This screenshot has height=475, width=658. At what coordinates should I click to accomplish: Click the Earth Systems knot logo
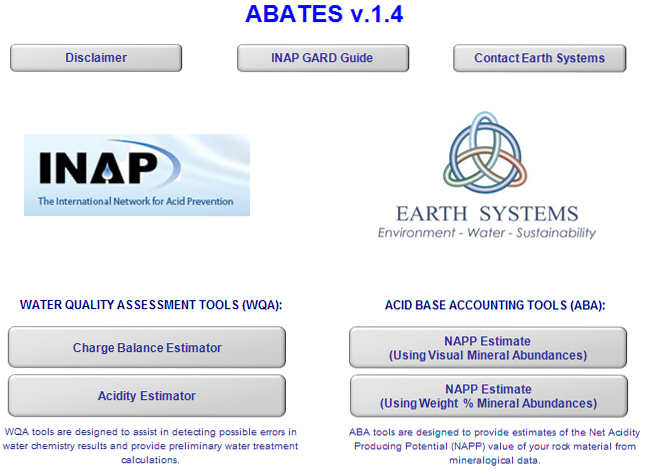tap(485, 153)
